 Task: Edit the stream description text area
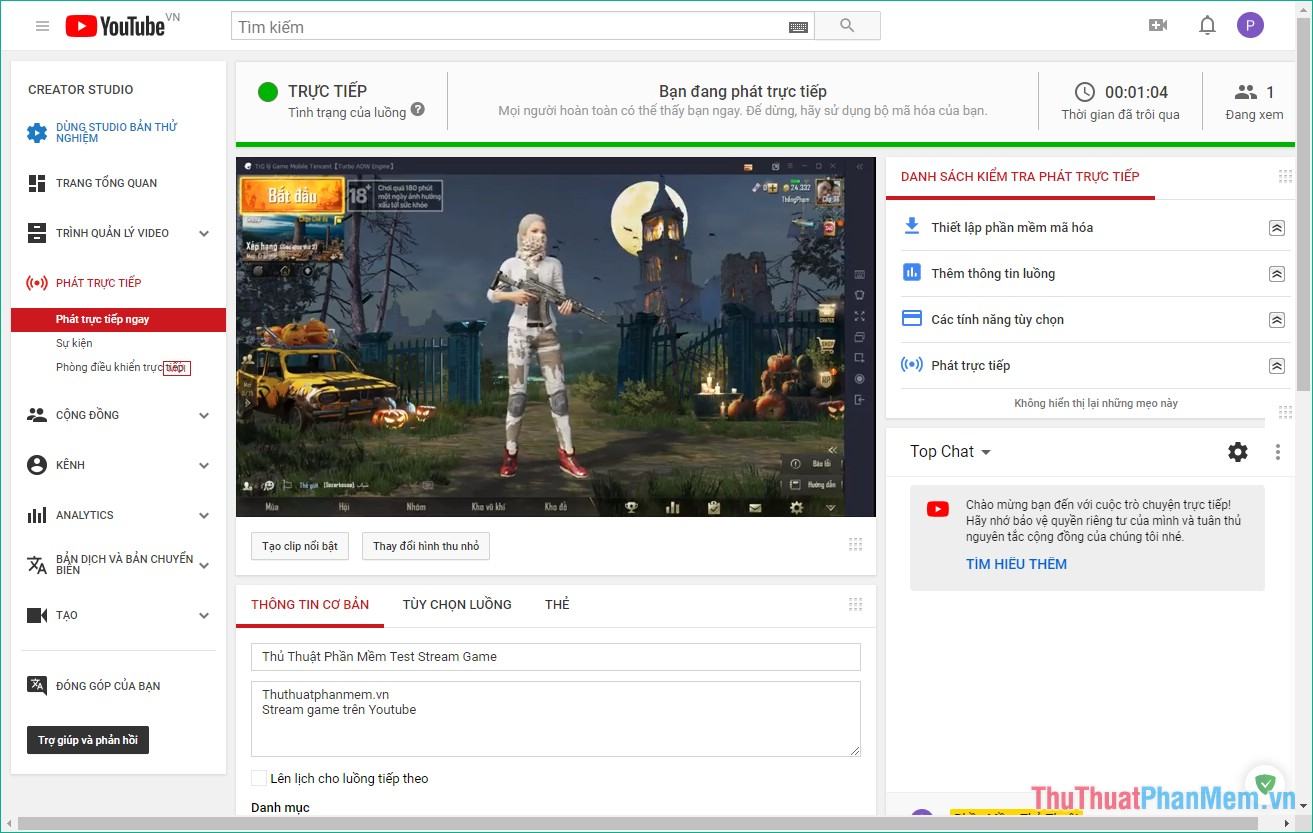556,719
